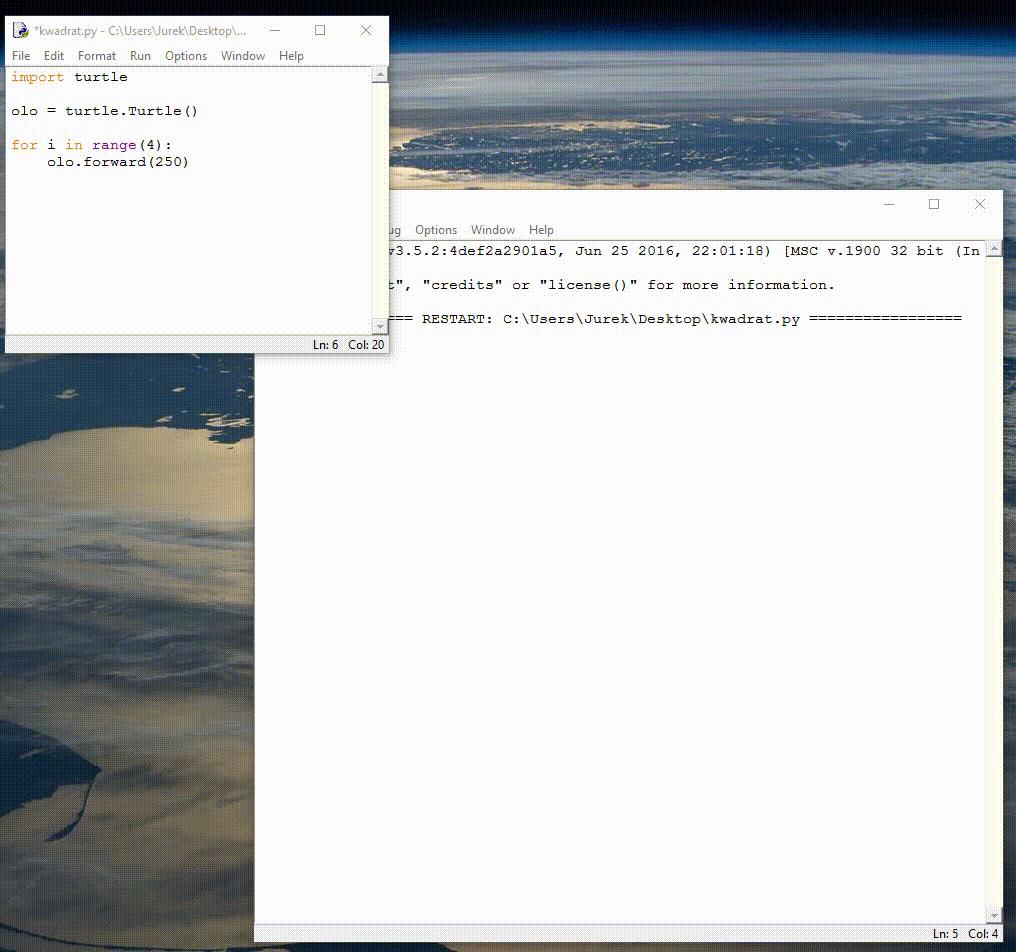Click the Python version line in Shell
The height and width of the screenshot is (952, 1016).
point(684,251)
